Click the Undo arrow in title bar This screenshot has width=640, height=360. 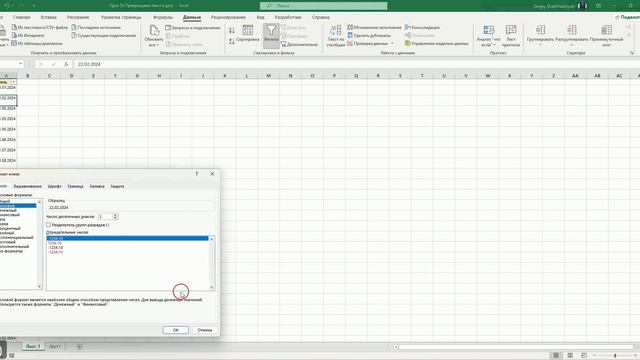click(7, 6)
